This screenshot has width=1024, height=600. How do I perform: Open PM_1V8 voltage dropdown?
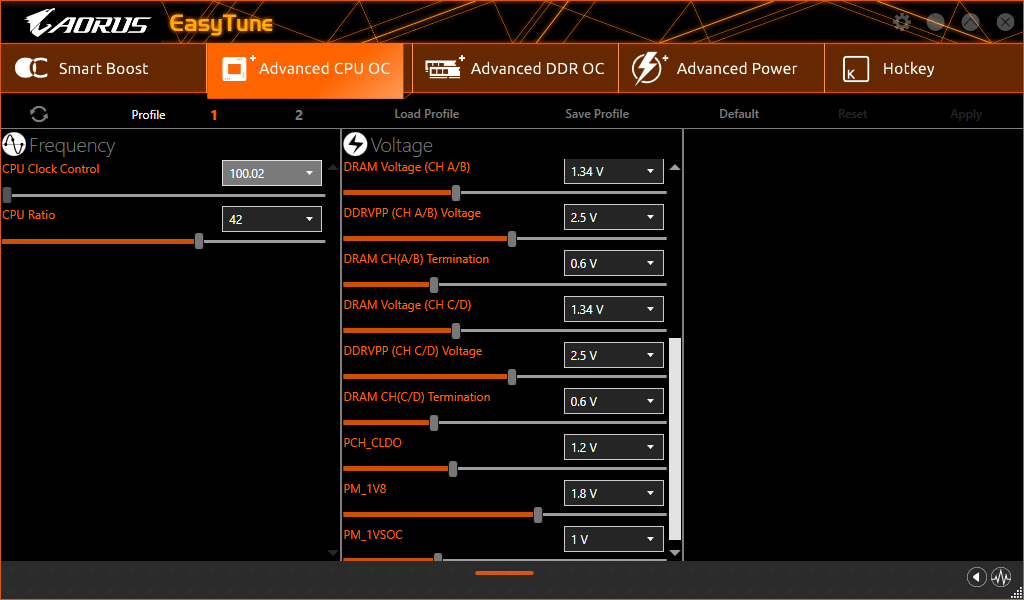pos(613,493)
